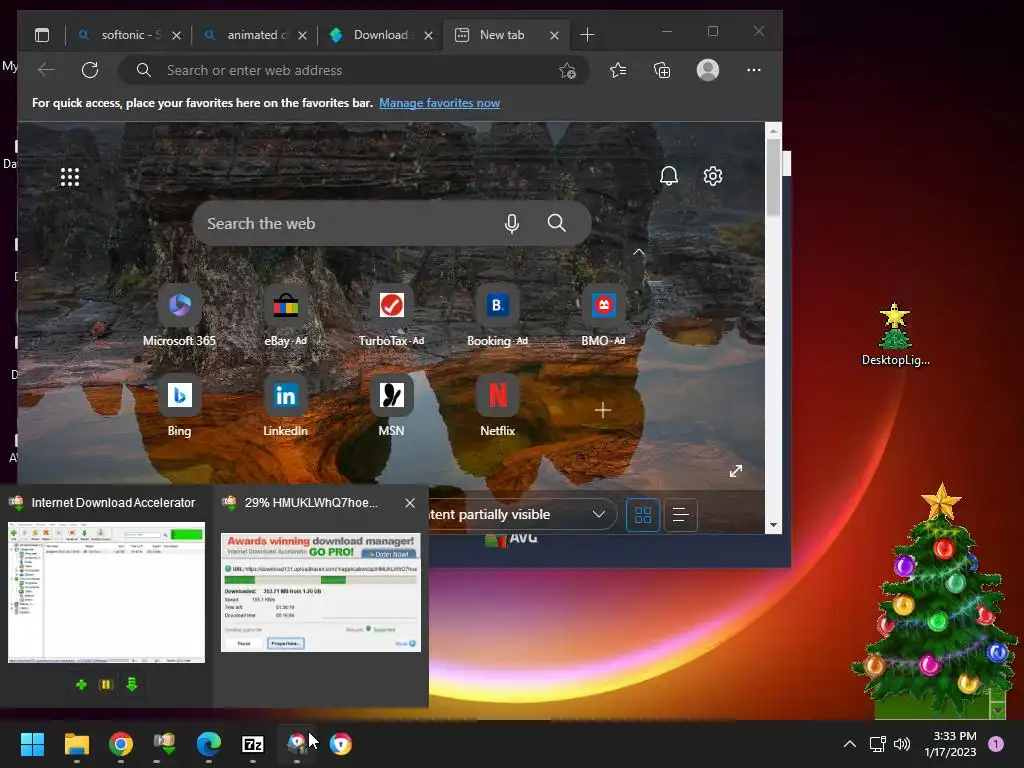Open the notification count badge
This screenshot has width=1024, height=768.
point(996,744)
